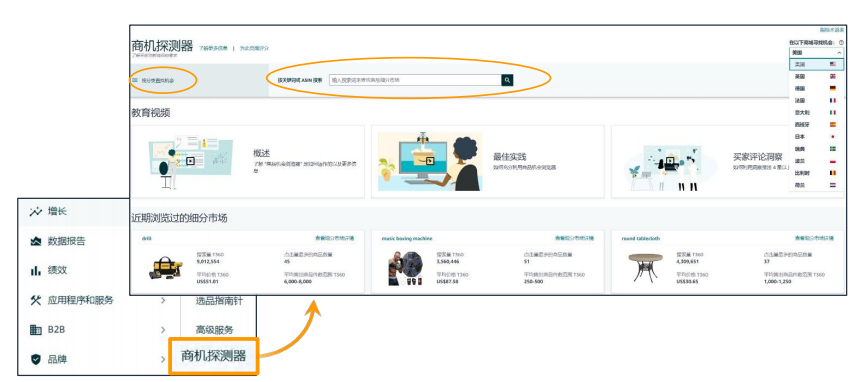The image size is (864, 382).
Task: Play the 最佳实践 best practices video
Action: point(430,162)
